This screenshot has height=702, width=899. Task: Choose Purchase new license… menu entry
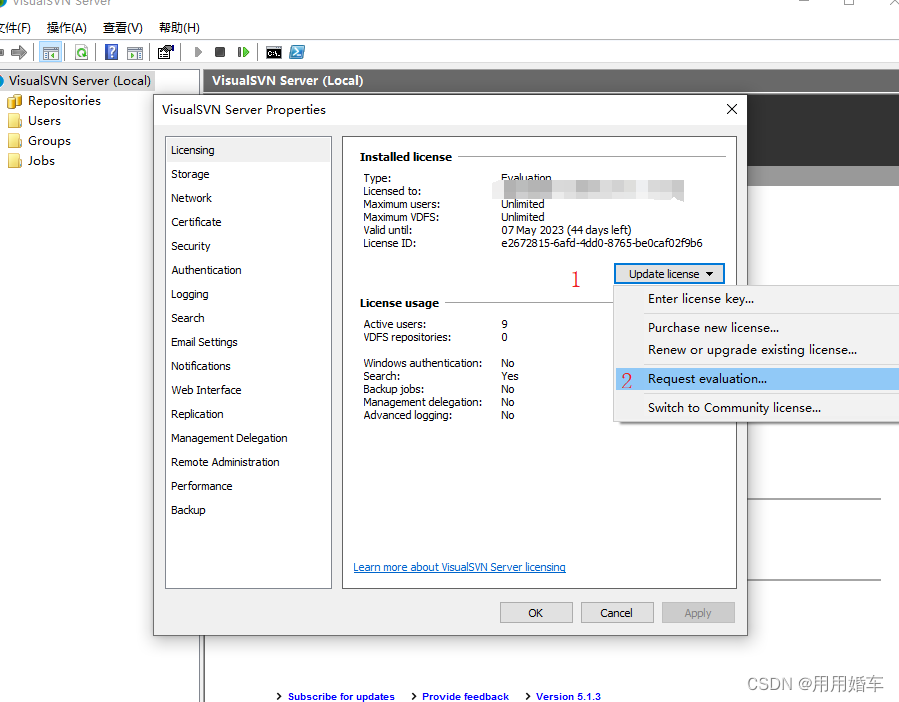[713, 327]
